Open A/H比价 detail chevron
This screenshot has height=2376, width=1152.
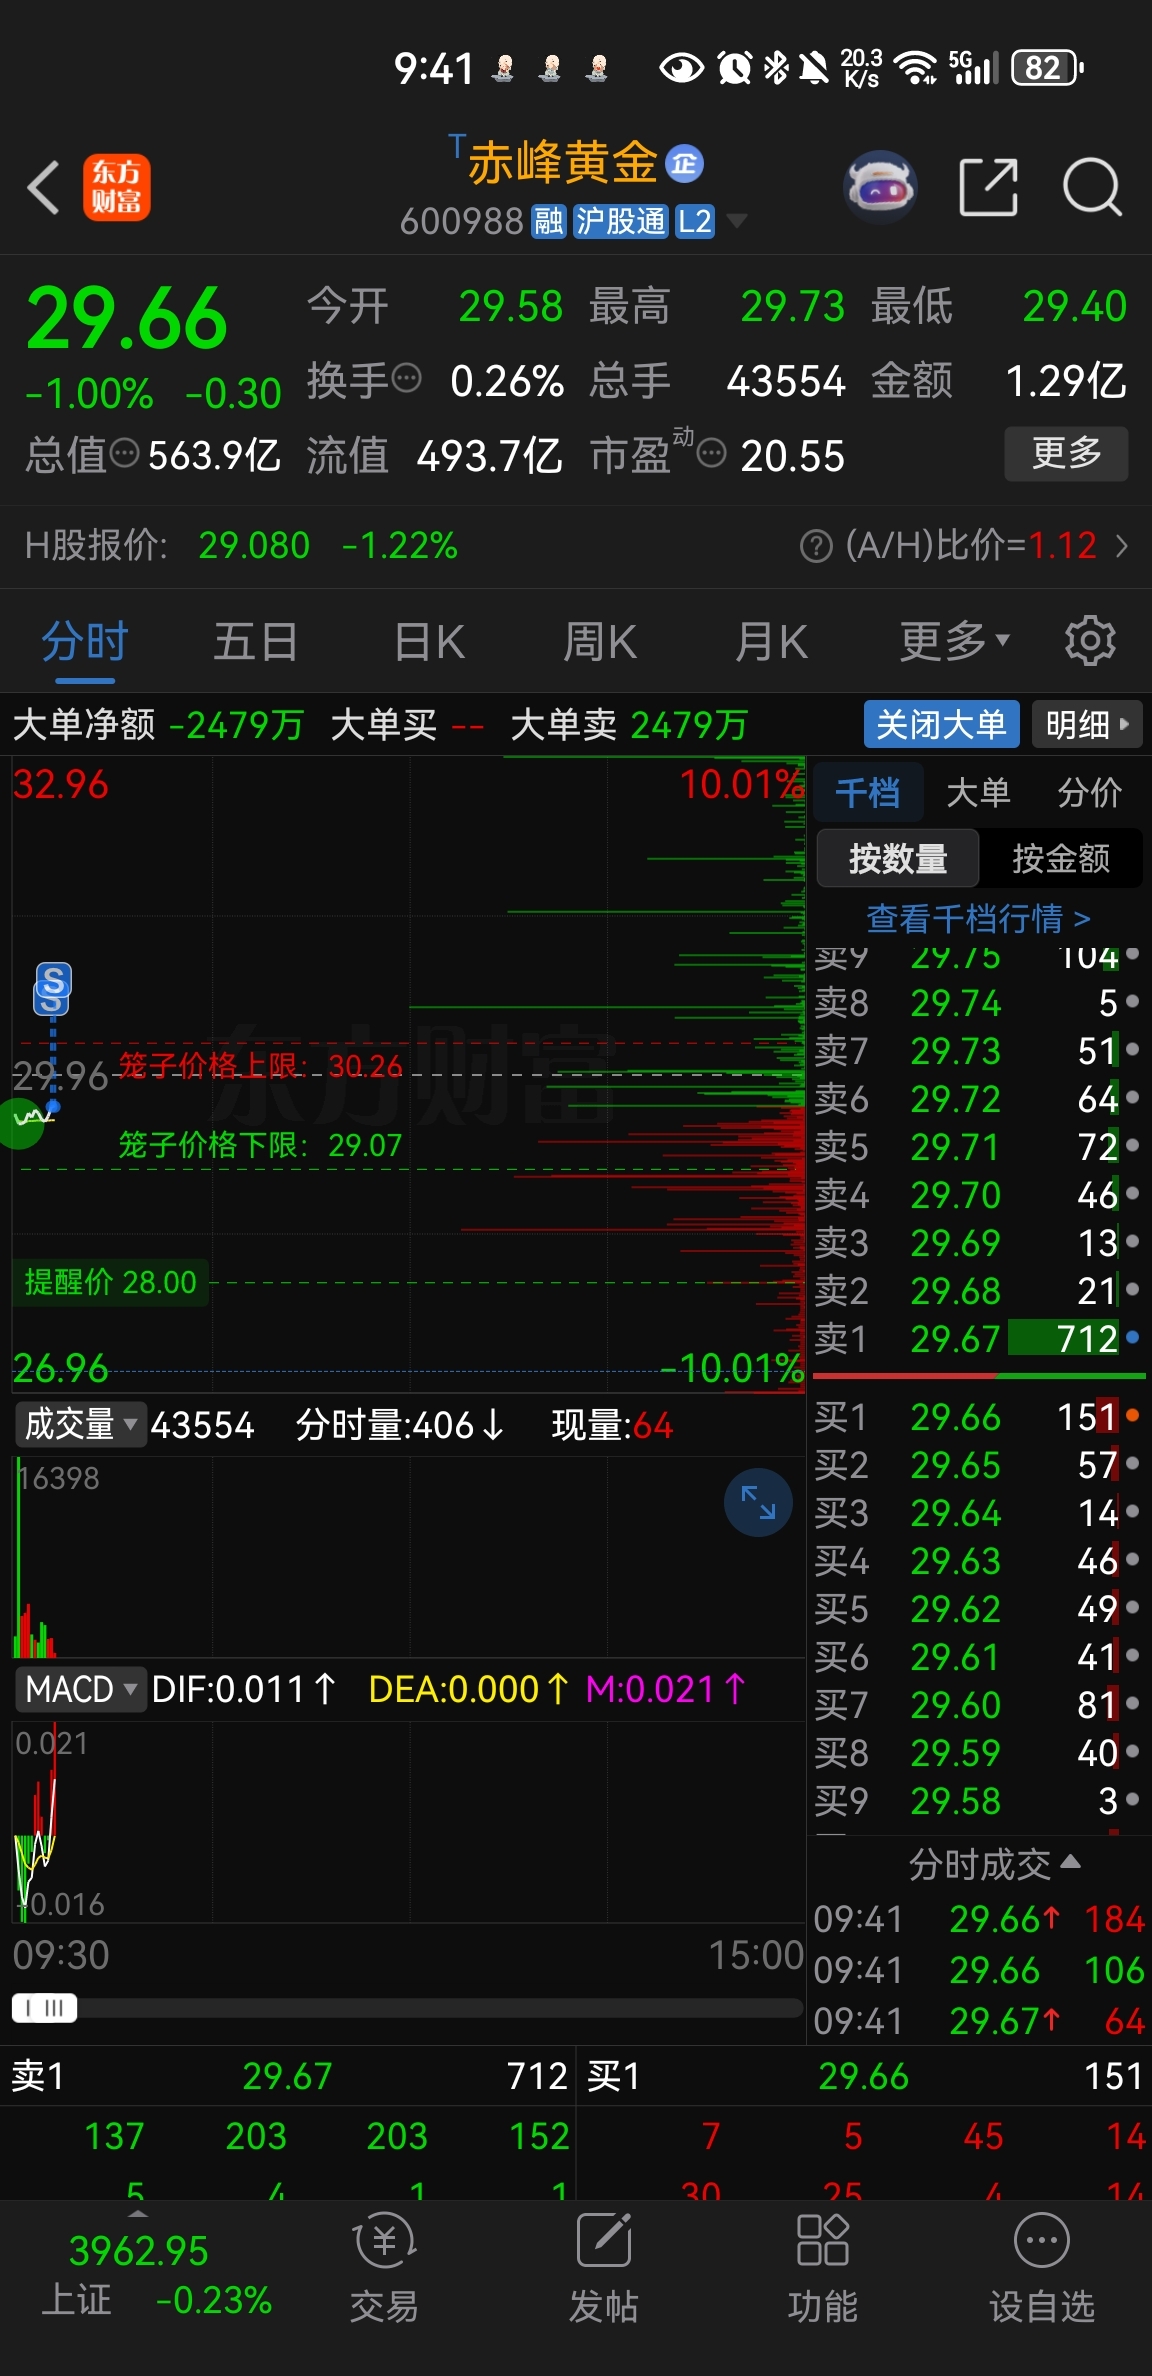click(x=1121, y=546)
